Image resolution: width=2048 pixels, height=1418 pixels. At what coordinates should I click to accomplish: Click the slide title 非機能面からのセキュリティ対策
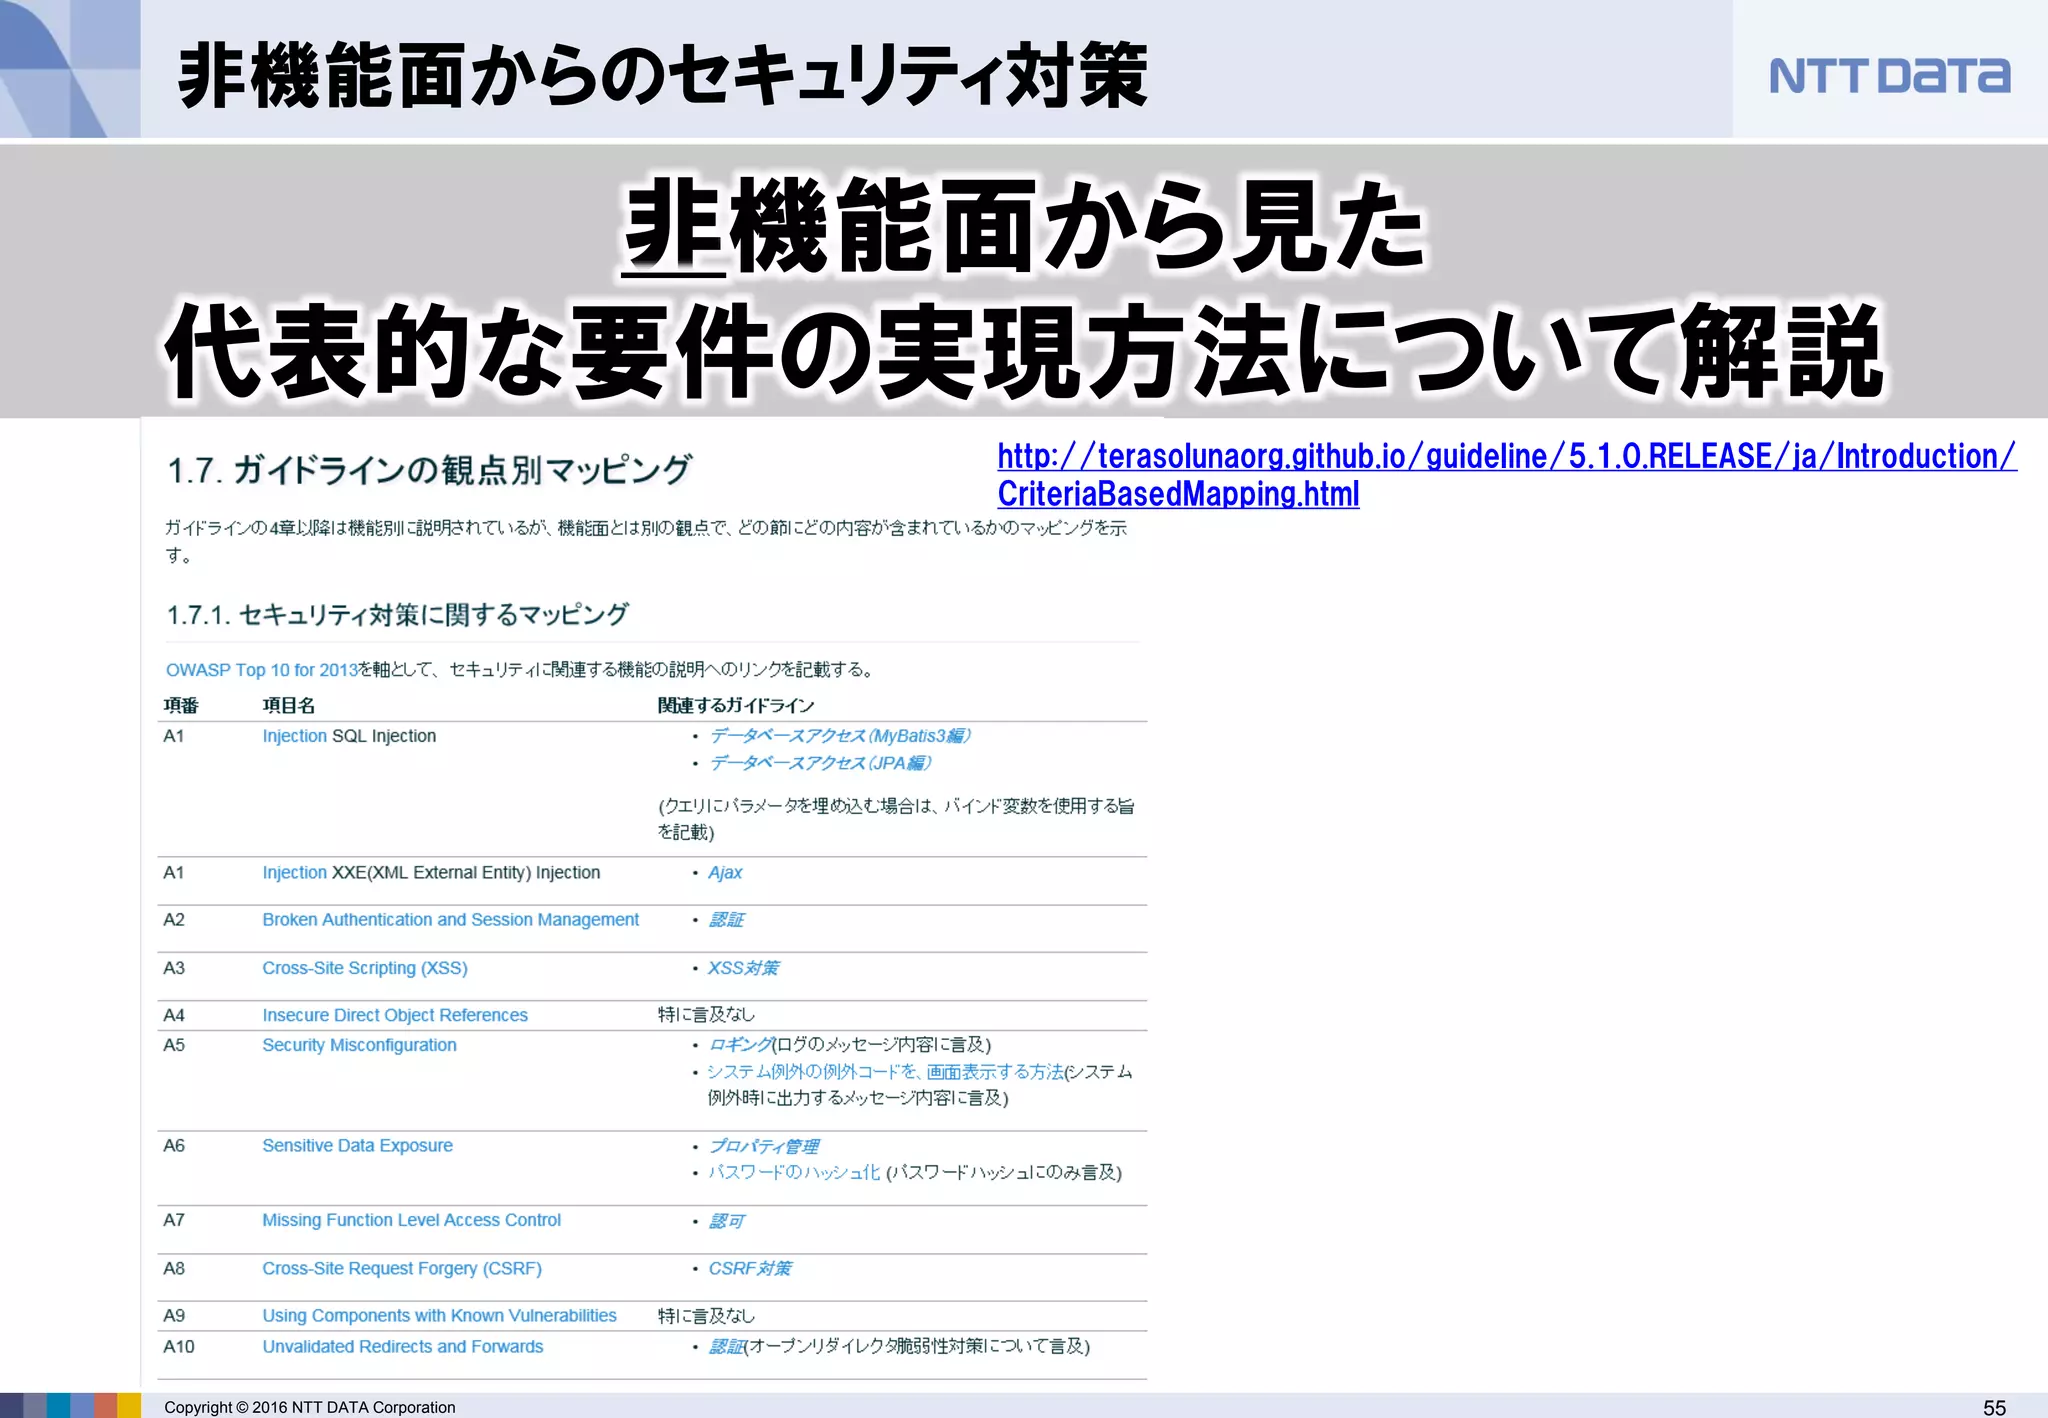click(x=663, y=76)
